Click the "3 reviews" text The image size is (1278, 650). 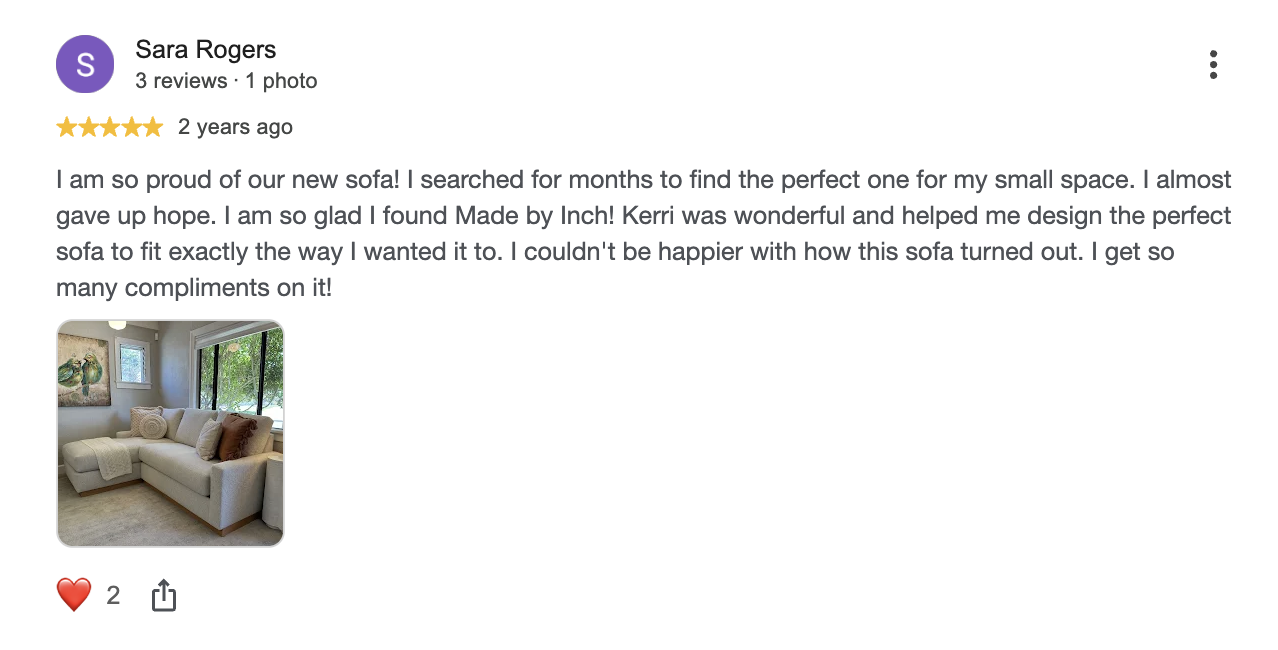point(181,81)
